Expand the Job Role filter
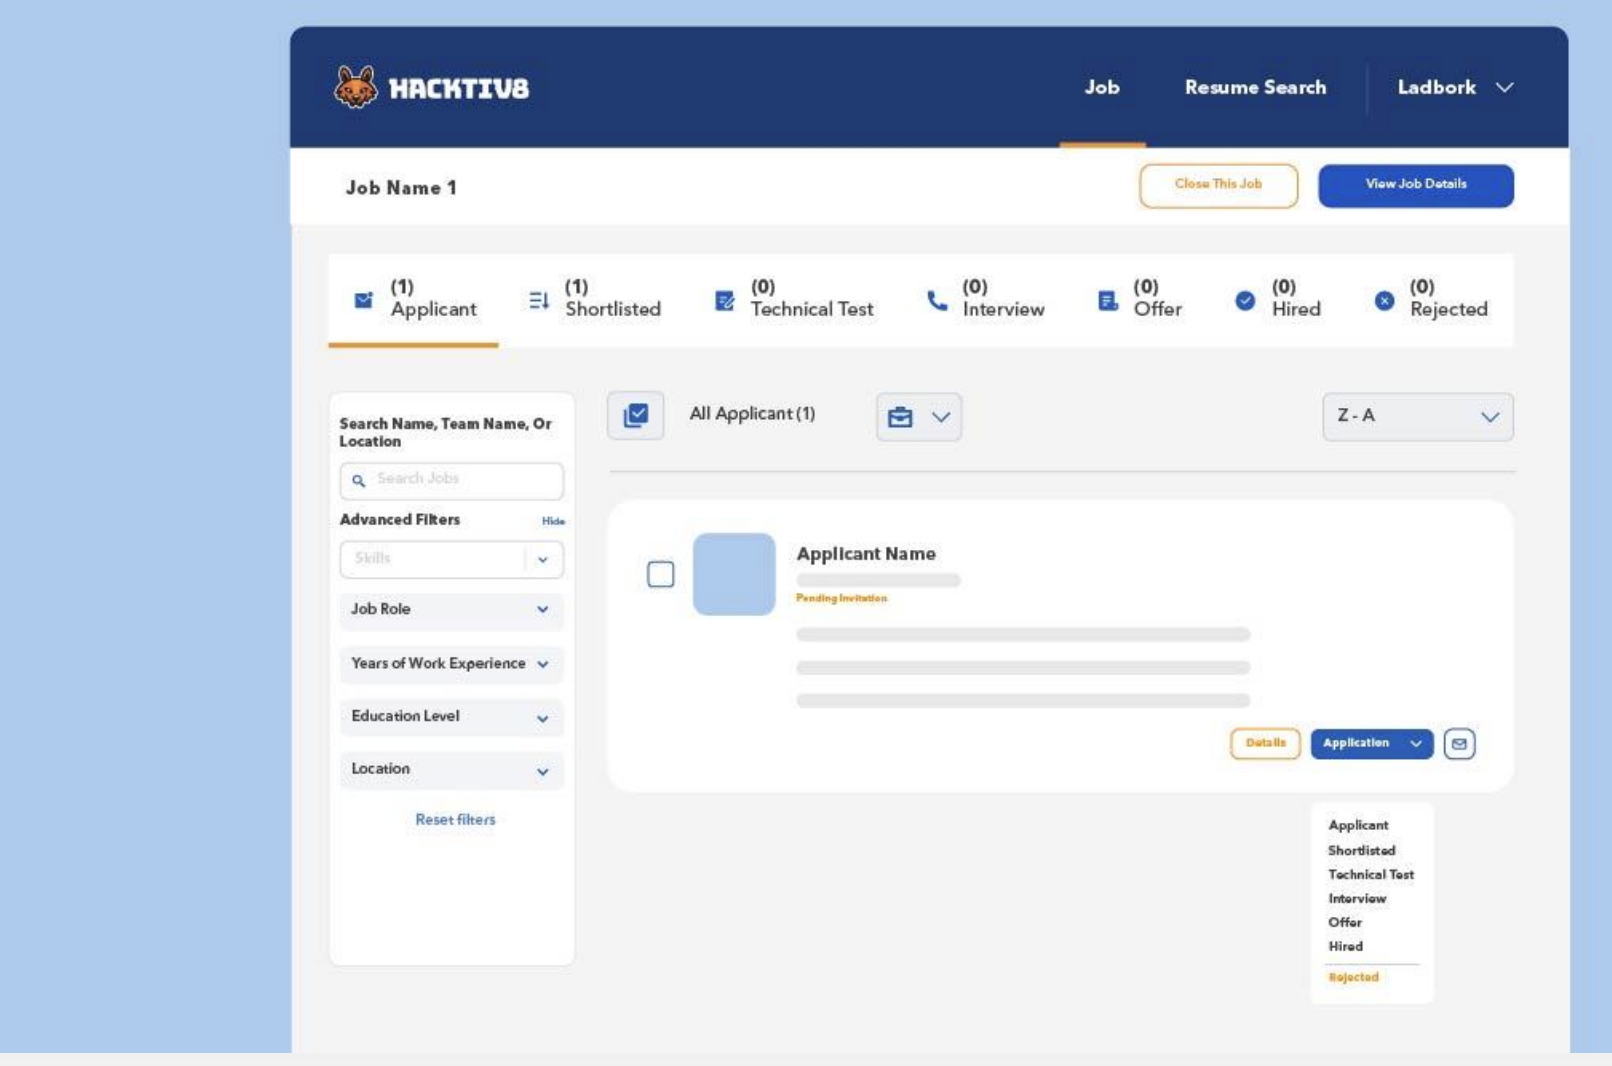The width and height of the screenshot is (1612, 1066). click(451, 609)
